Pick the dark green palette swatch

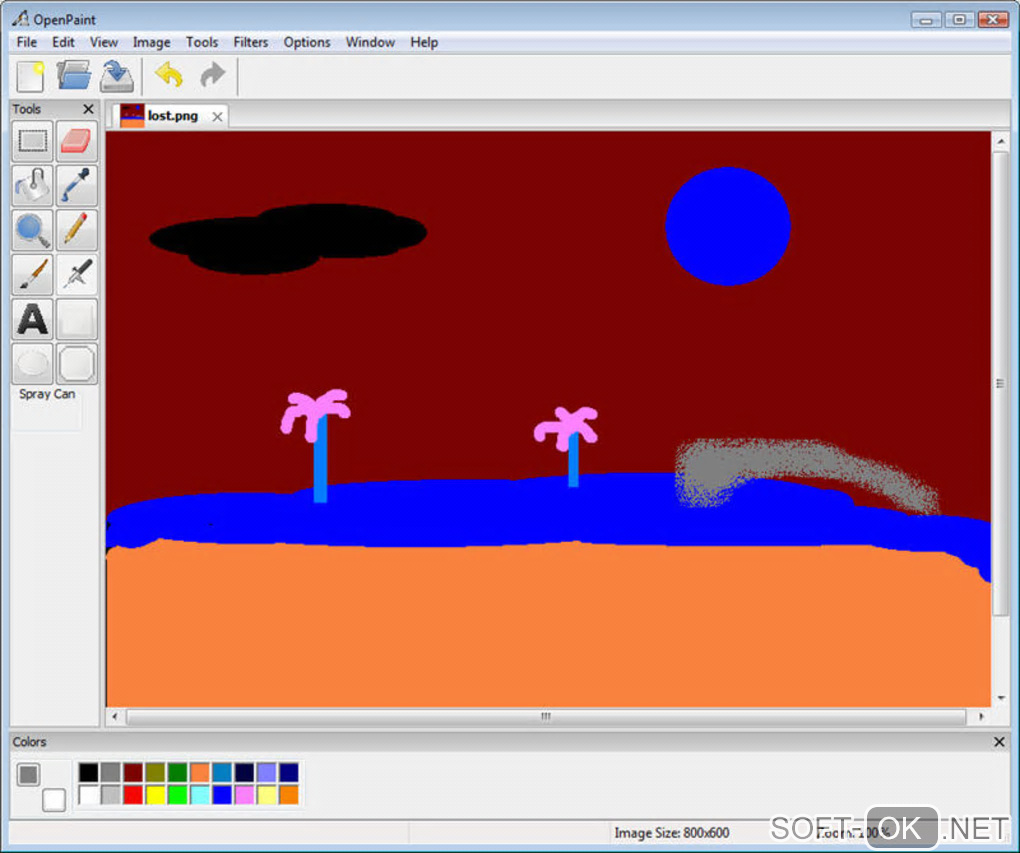tap(178, 772)
